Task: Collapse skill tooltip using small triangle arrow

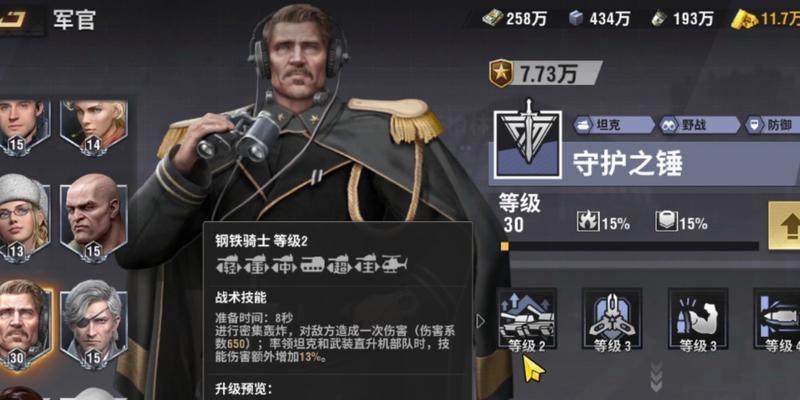Action: click(480, 320)
